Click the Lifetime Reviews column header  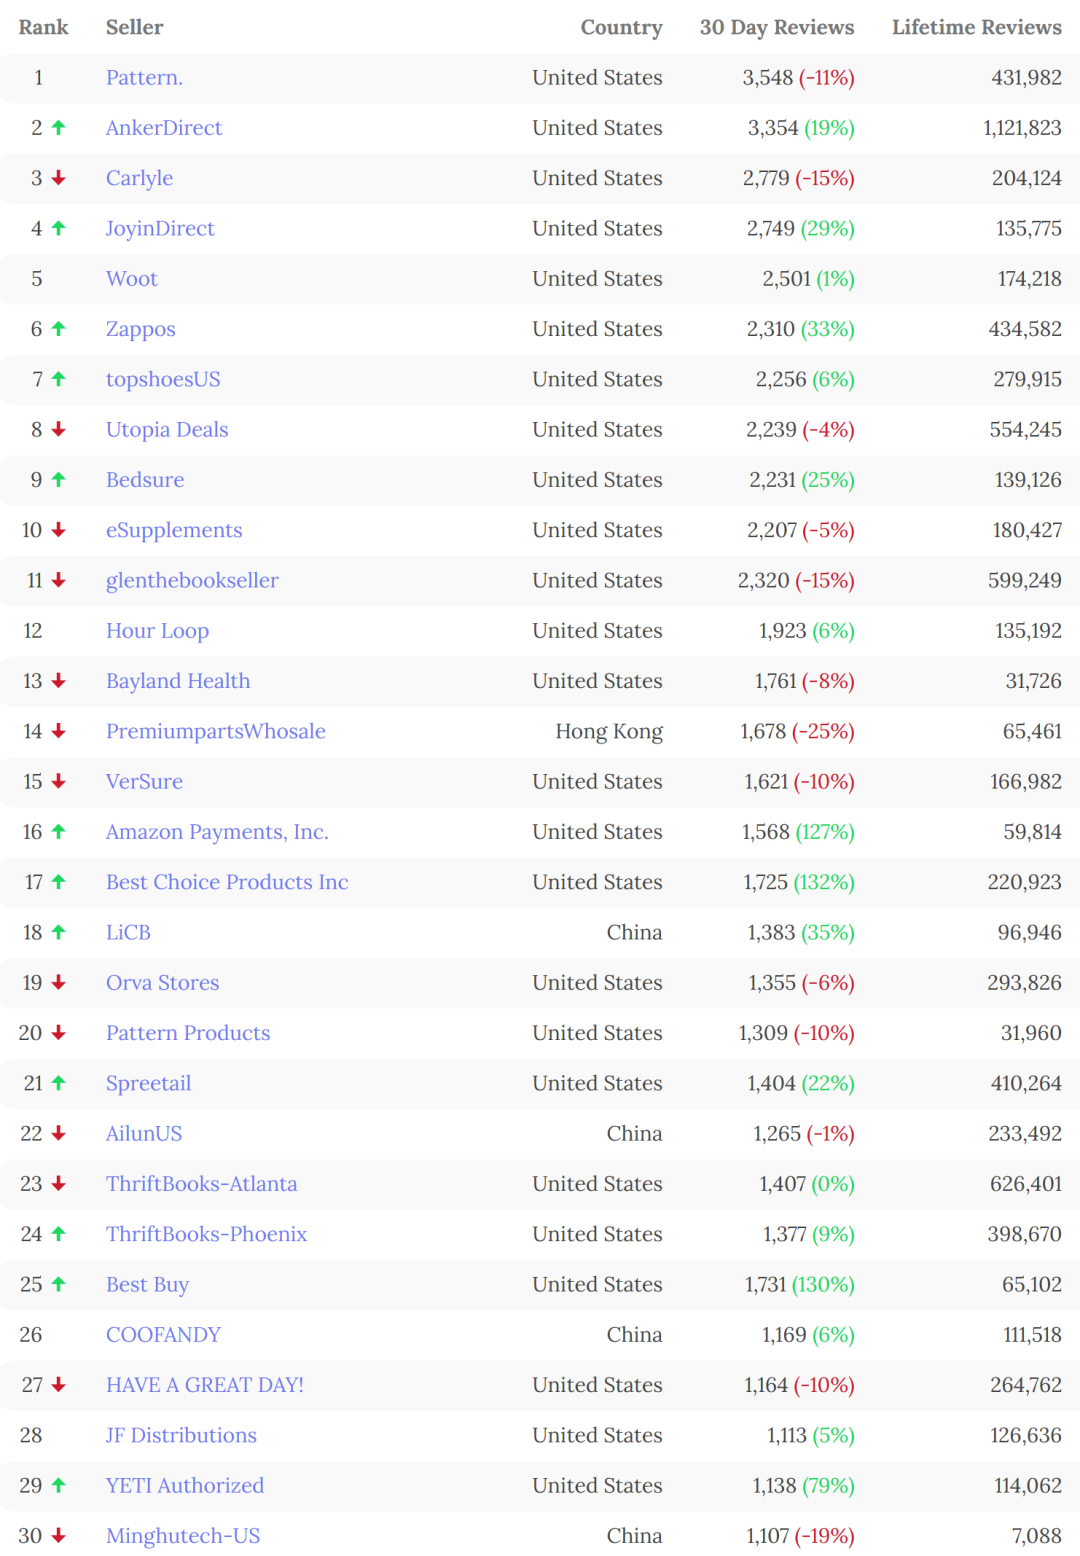point(977,27)
